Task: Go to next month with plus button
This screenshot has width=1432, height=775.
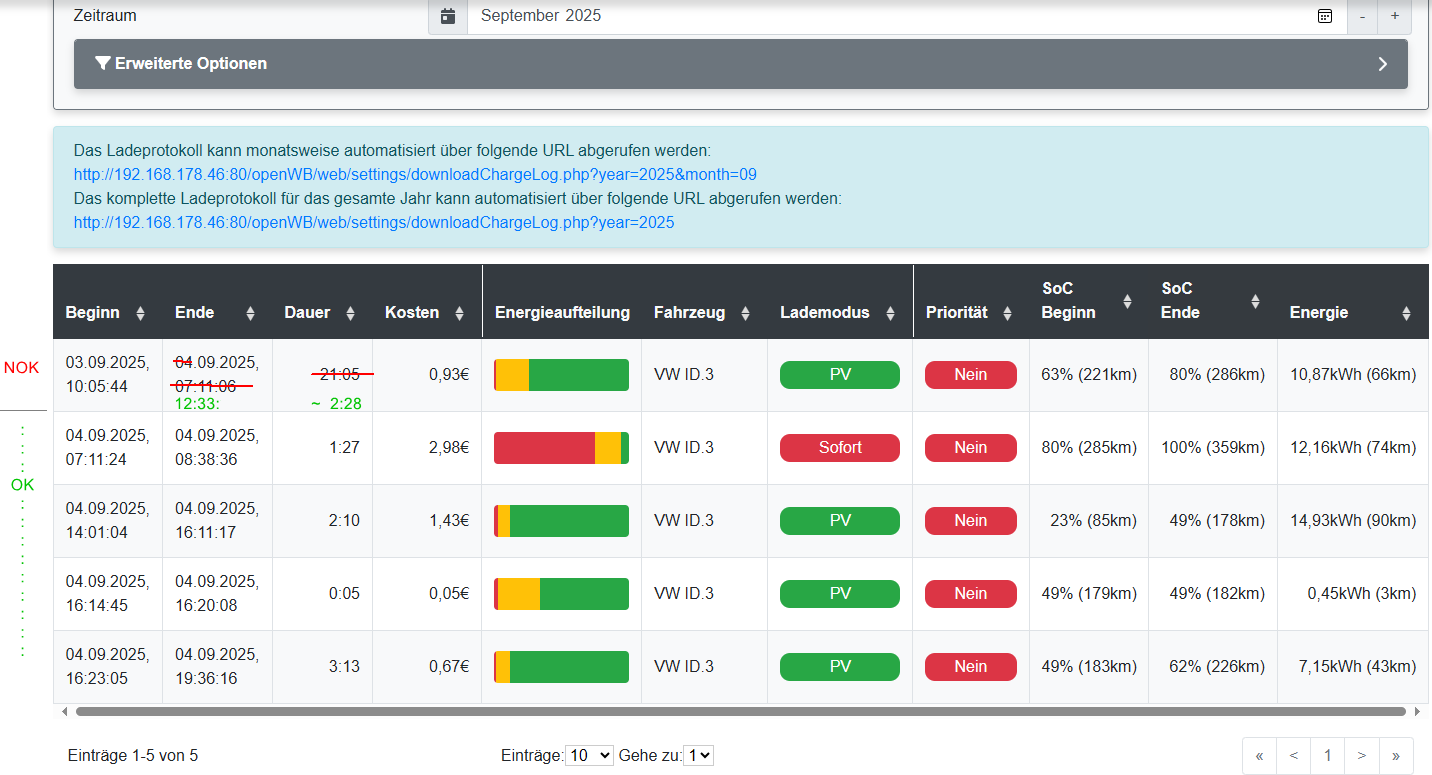Action: tap(1394, 16)
